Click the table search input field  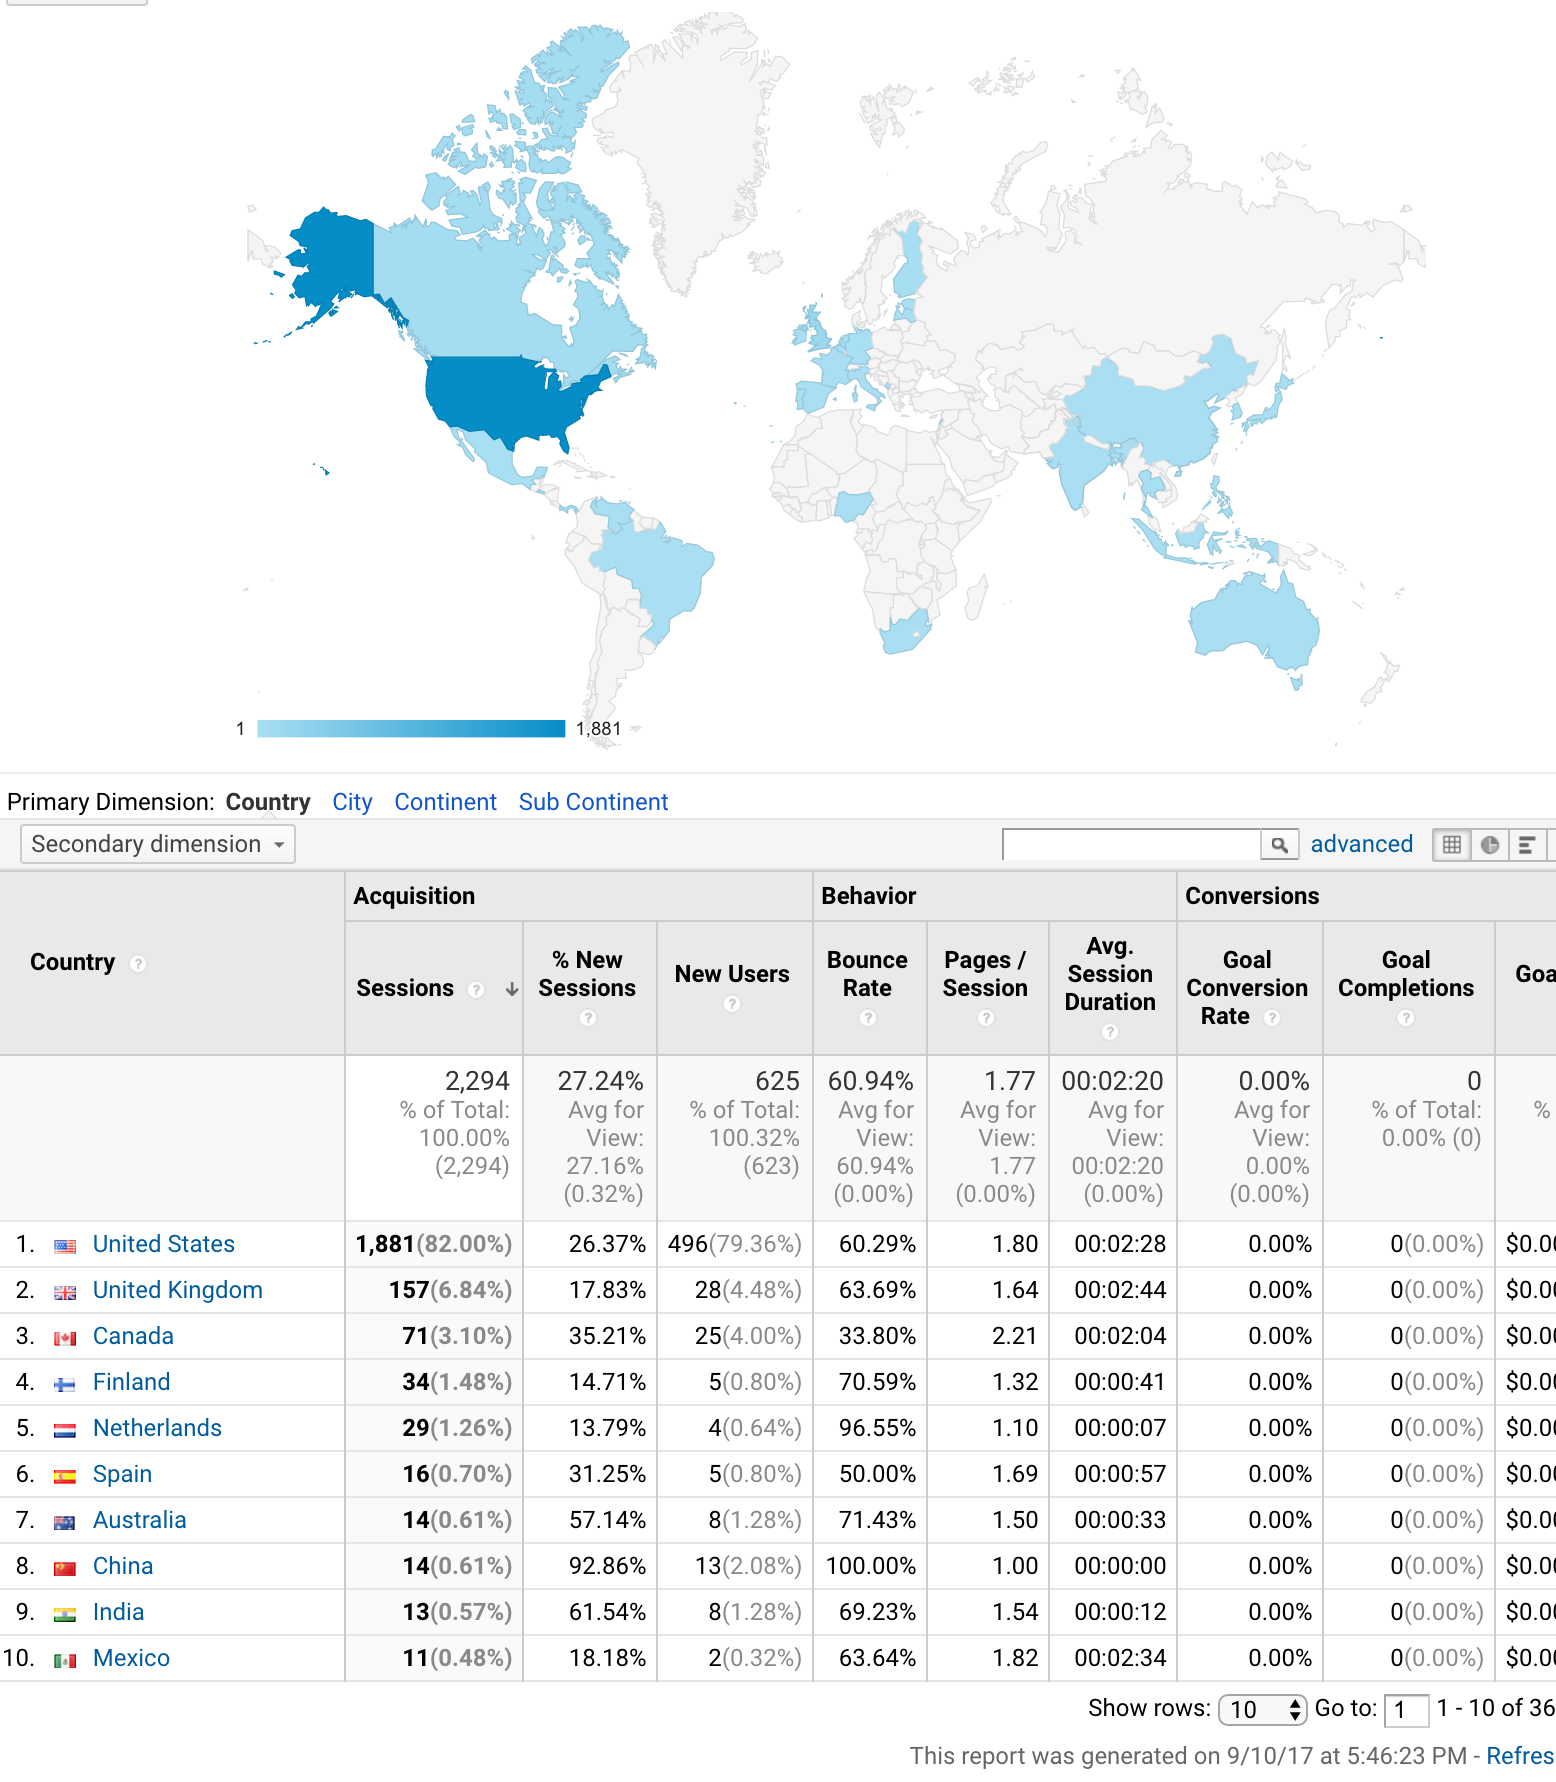[1131, 845]
